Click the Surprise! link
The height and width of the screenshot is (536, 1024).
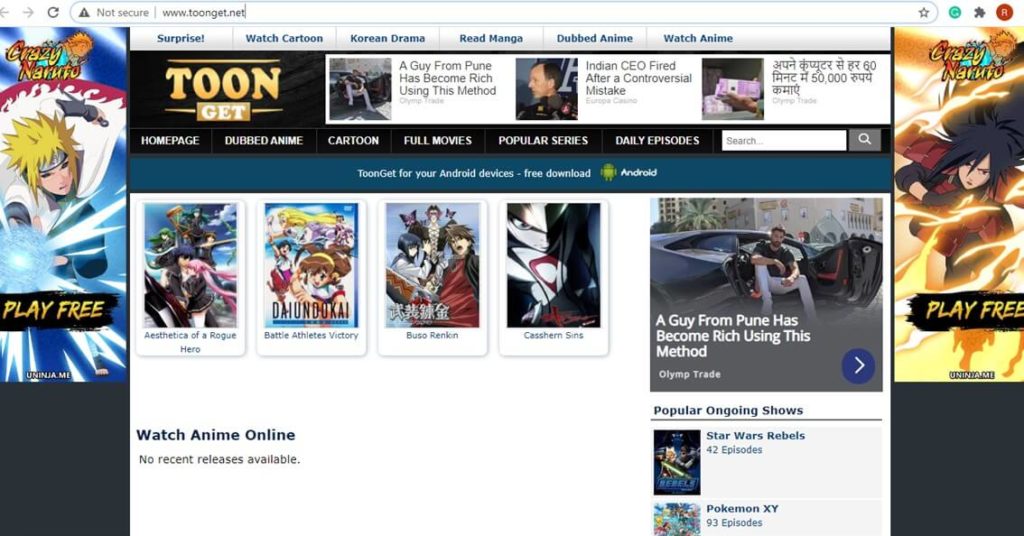tap(181, 38)
